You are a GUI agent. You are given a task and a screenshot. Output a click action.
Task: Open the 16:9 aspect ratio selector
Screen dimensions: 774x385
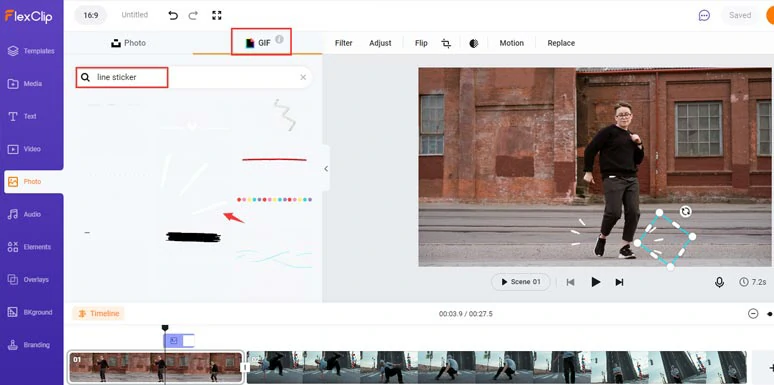[90, 15]
